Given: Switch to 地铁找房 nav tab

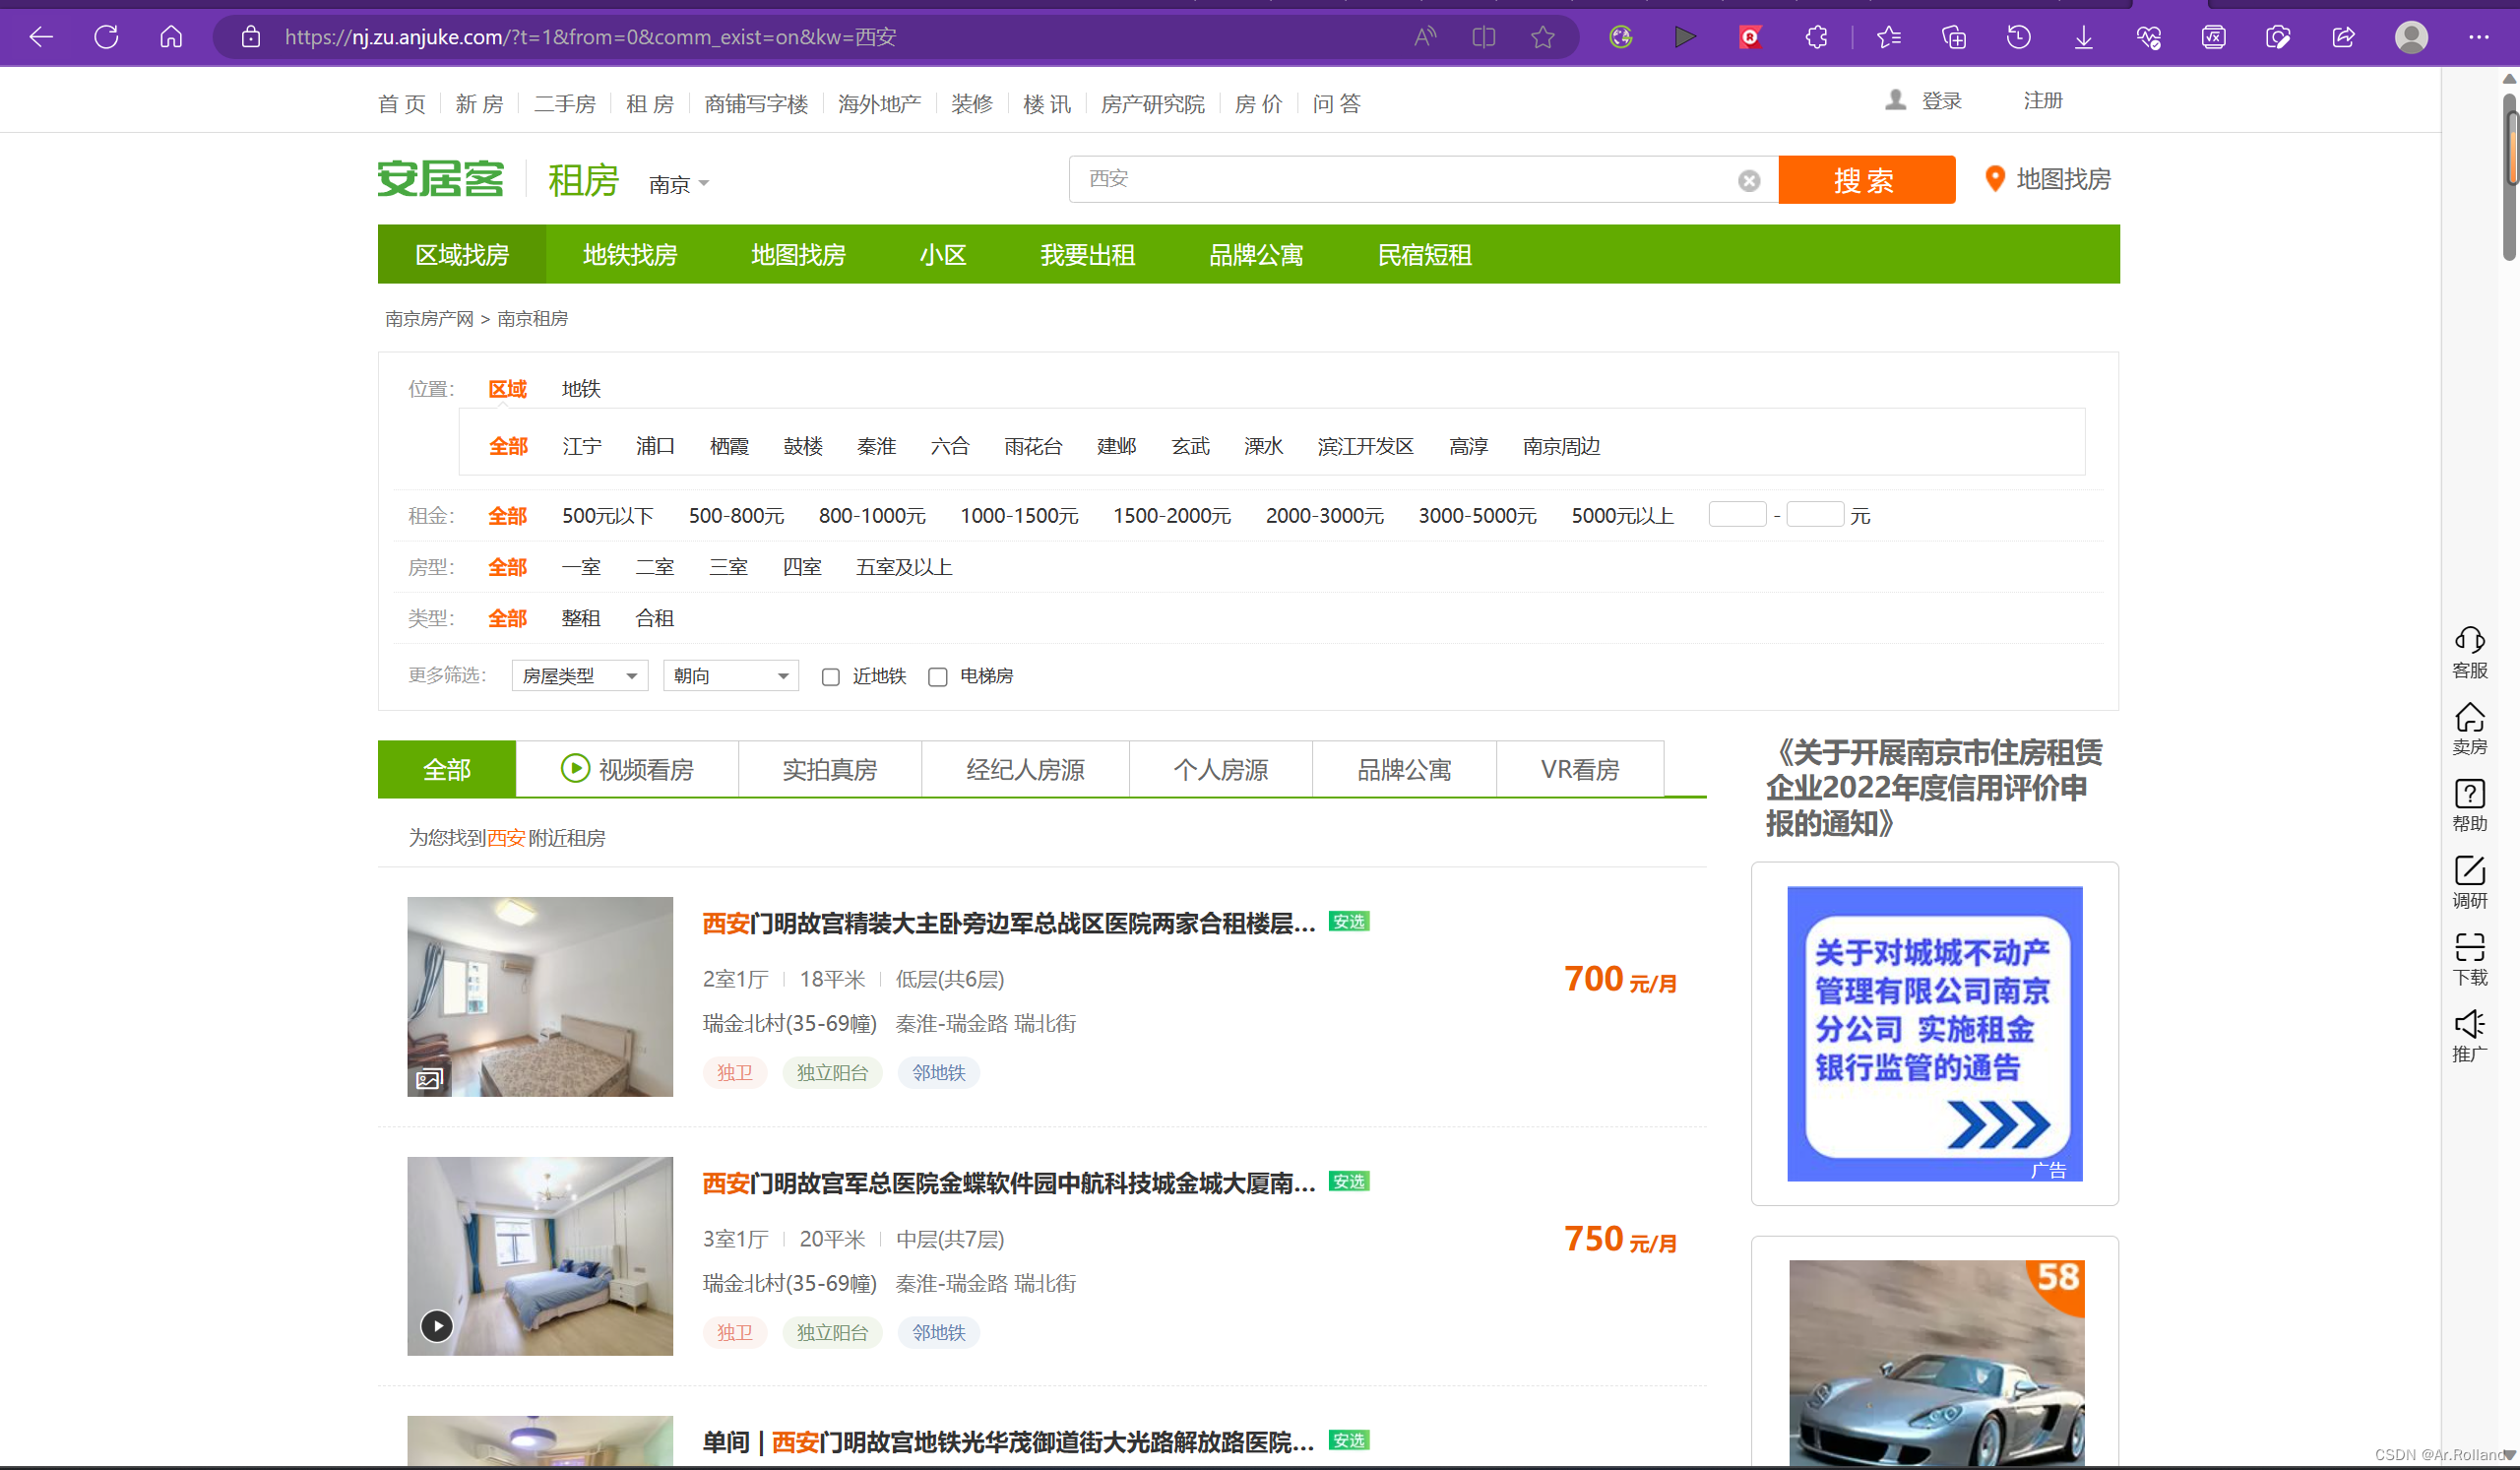Looking at the screenshot, I should pyautogui.click(x=630, y=254).
